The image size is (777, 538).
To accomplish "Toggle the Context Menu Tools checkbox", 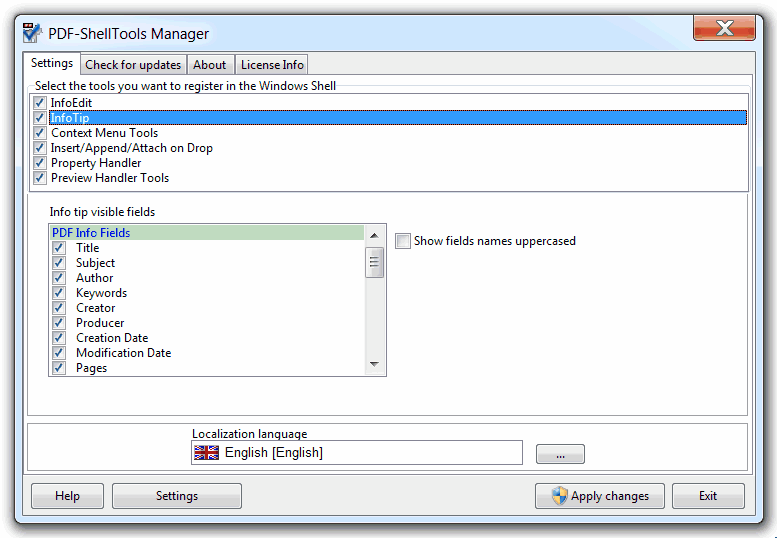I will coord(40,133).
